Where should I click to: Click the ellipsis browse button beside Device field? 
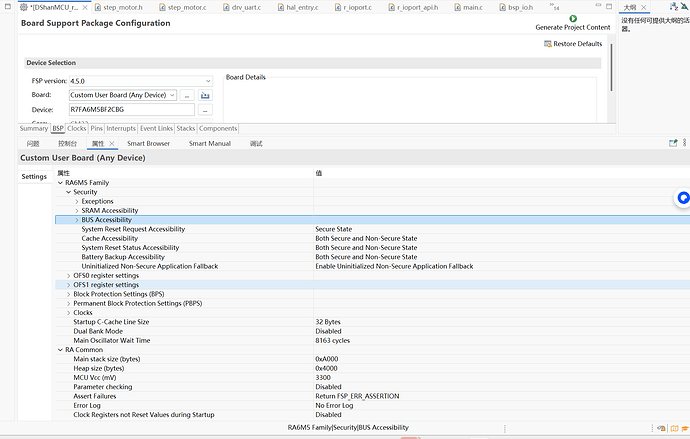[205, 110]
